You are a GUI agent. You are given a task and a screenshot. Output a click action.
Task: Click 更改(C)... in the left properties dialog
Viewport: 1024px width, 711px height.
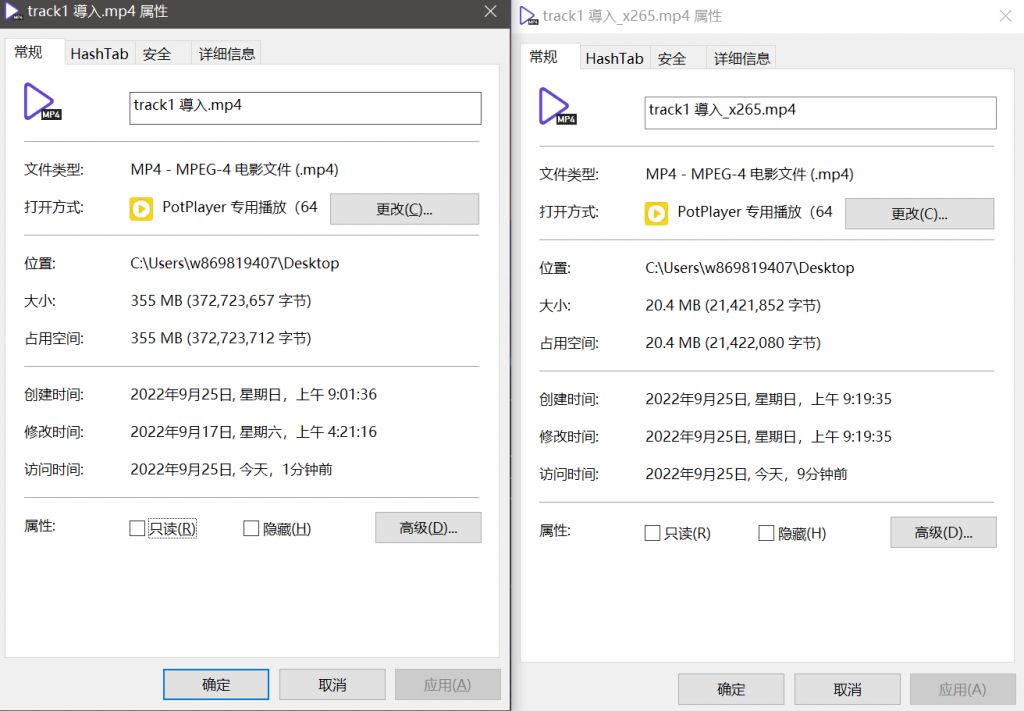[404, 209]
